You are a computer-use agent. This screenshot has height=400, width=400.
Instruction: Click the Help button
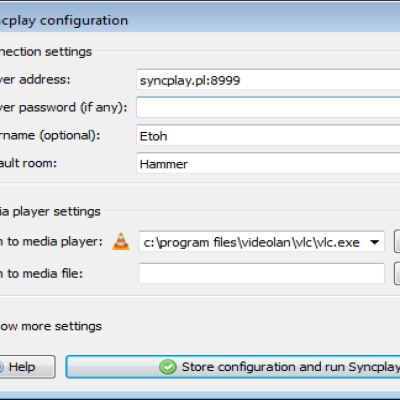(x=27, y=367)
